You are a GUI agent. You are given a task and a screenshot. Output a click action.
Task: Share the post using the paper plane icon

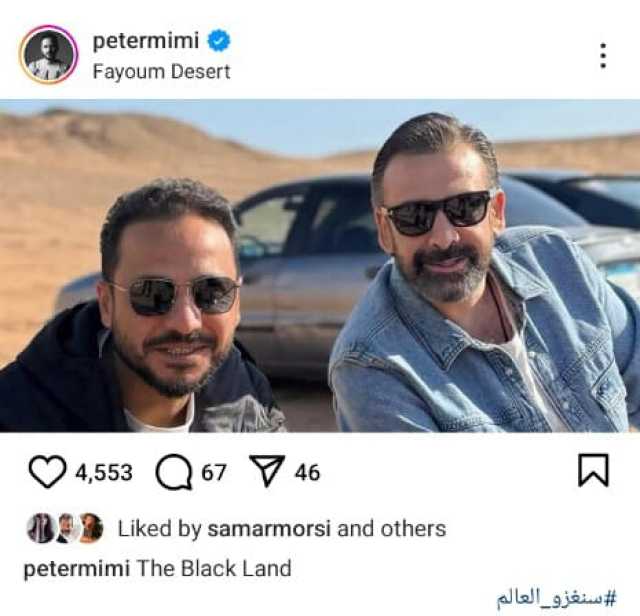[267, 471]
